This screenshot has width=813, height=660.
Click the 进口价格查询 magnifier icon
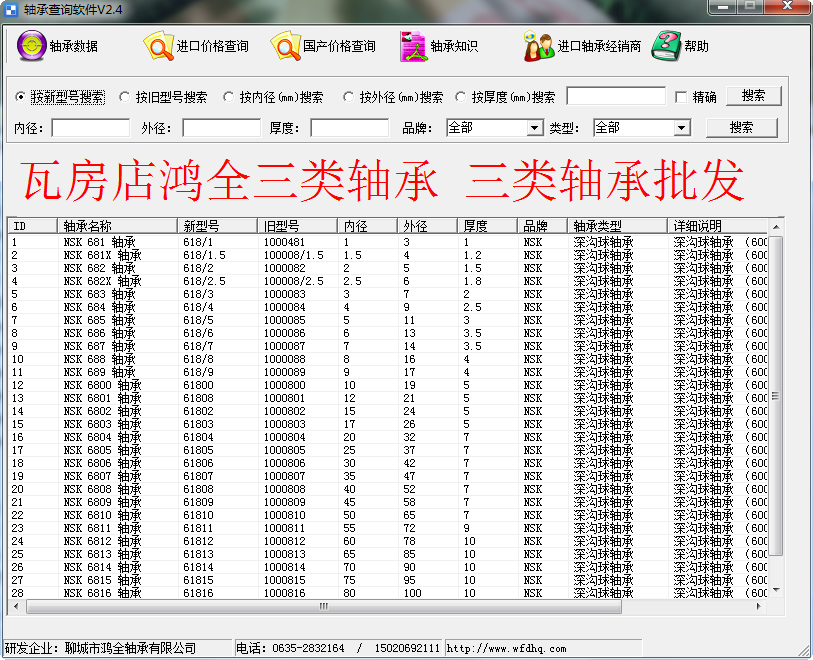click(x=158, y=46)
